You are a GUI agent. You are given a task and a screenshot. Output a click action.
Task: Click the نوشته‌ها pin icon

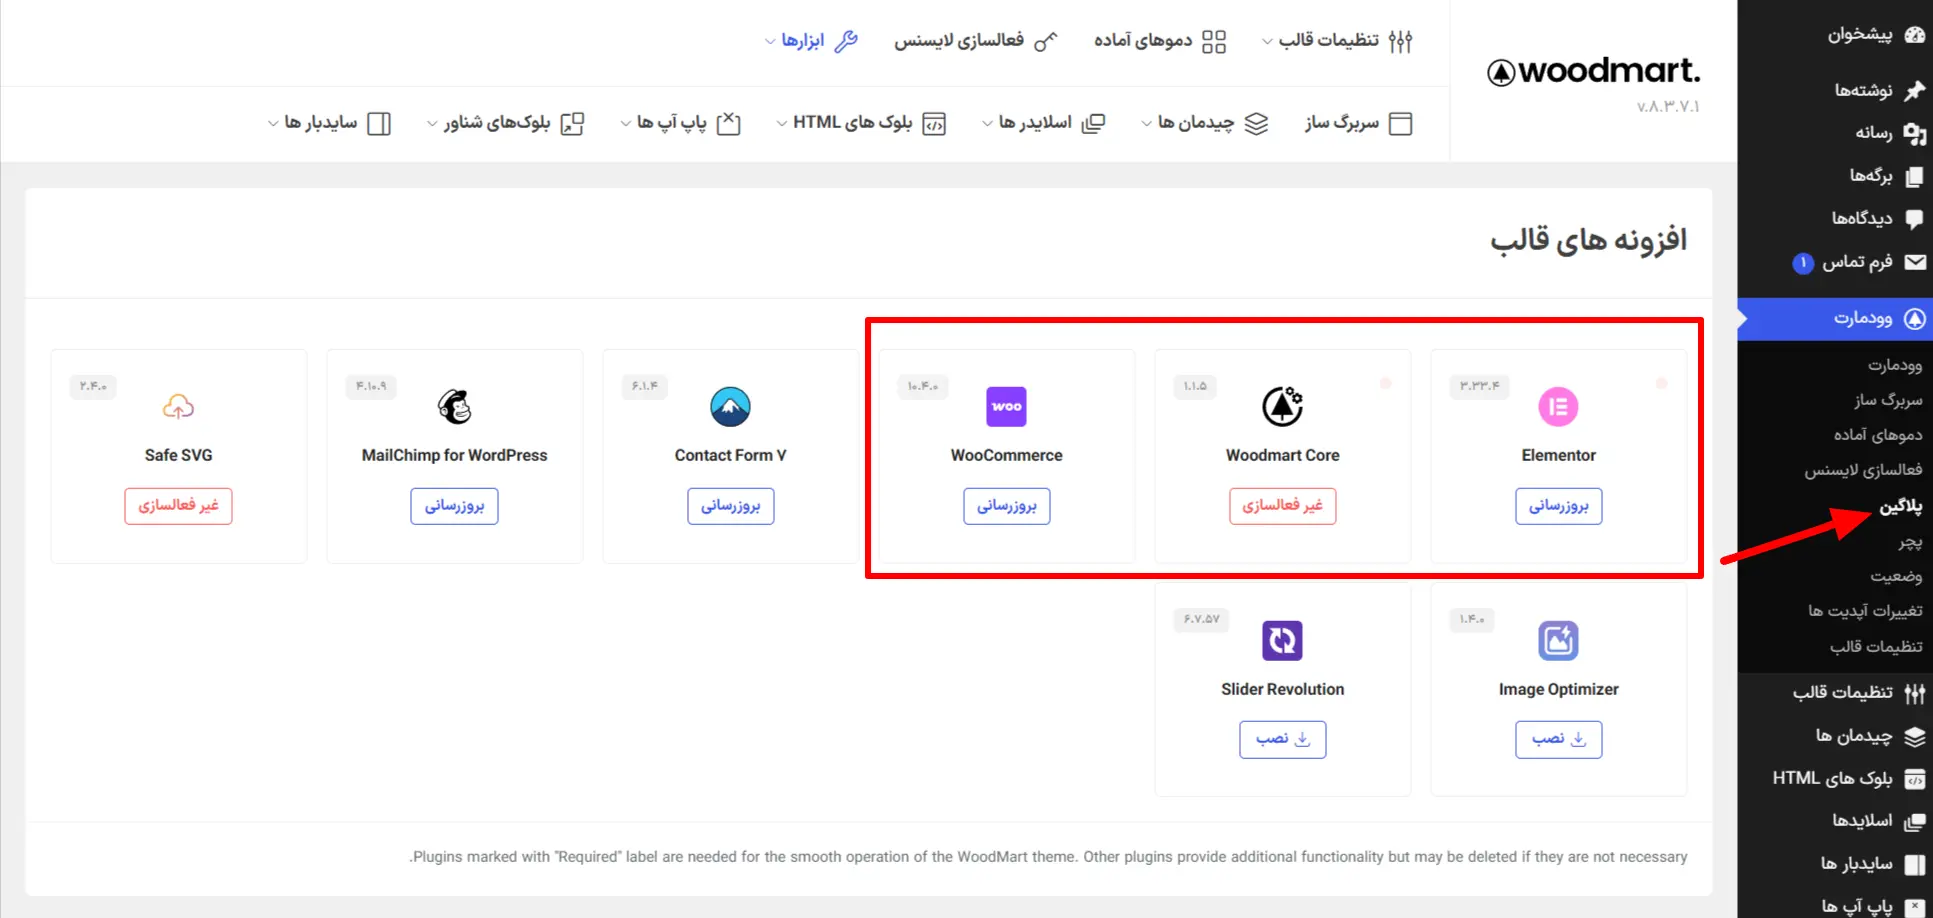[1914, 90]
